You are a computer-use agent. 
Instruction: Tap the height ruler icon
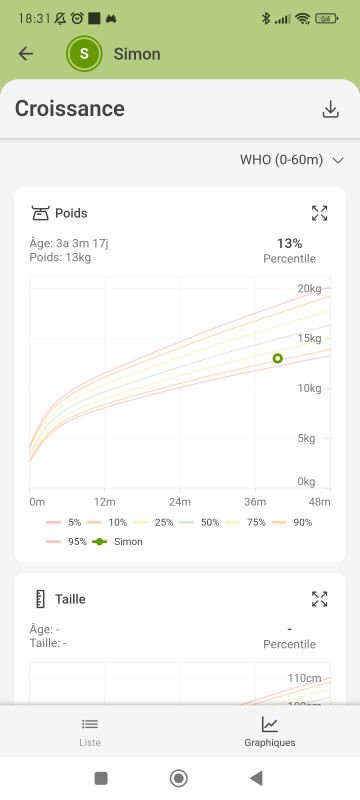click(40, 599)
